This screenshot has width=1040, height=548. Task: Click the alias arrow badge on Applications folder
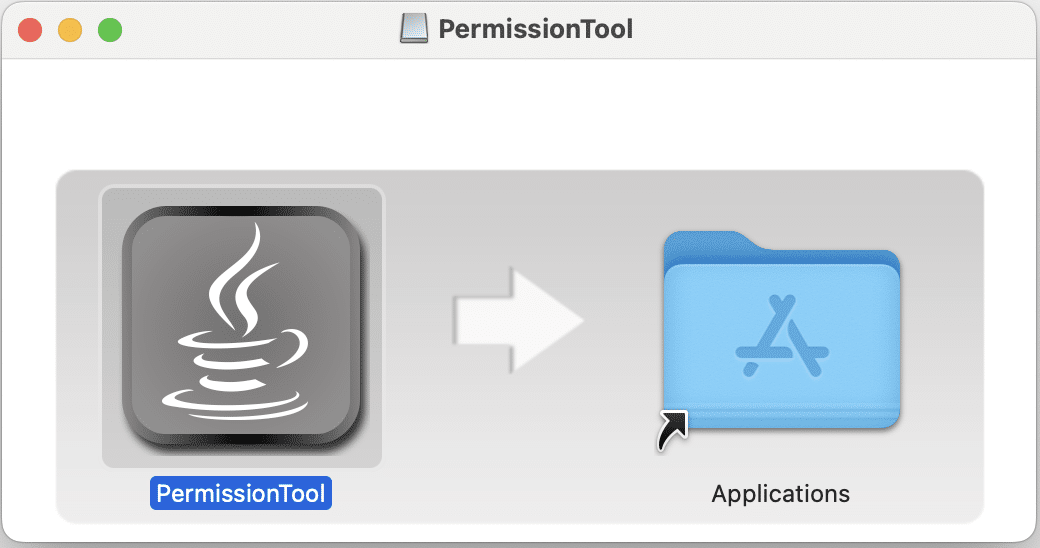(x=672, y=430)
